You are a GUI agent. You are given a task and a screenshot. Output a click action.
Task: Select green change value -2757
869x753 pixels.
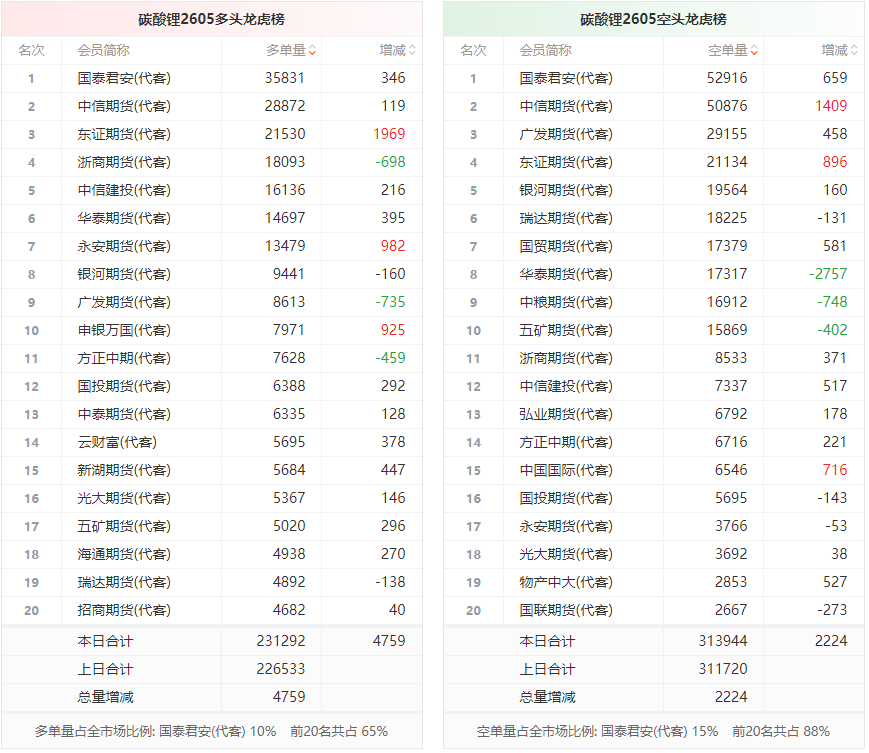coord(828,274)
